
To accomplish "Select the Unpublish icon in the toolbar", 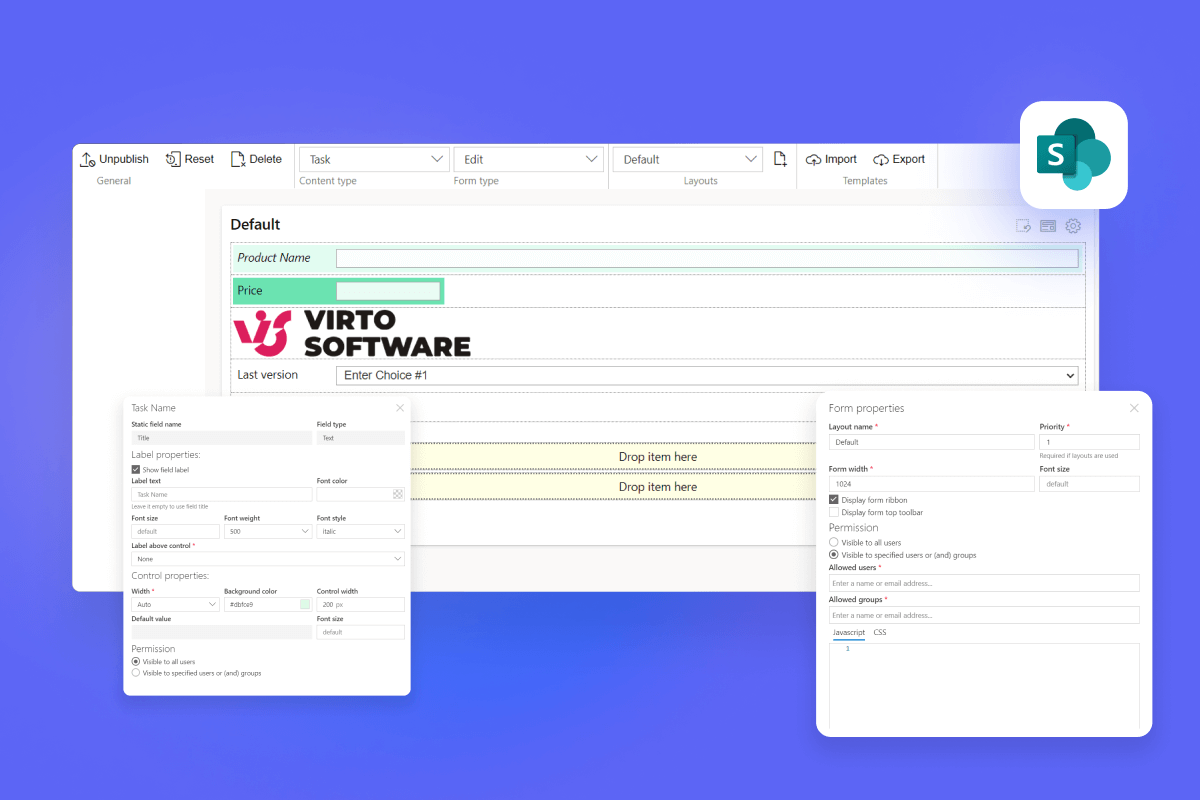I will click(88, 158).
